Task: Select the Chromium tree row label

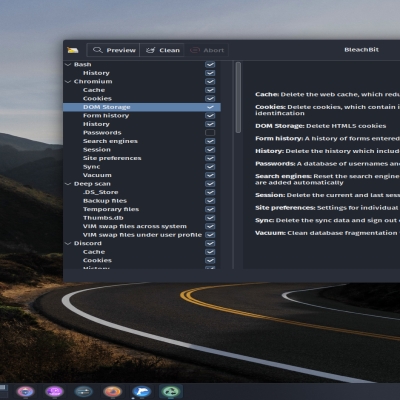Action: 93,81
